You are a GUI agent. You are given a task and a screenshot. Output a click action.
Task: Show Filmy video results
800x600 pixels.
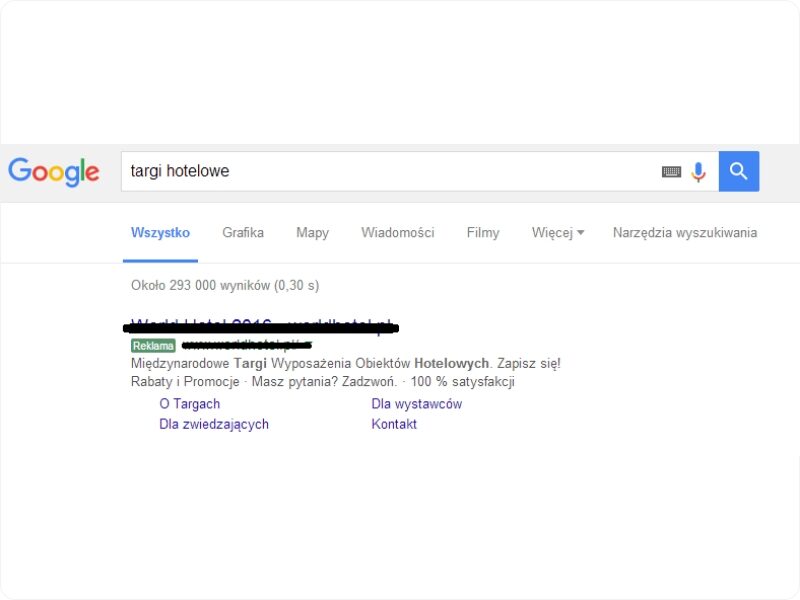click(482, 233)
